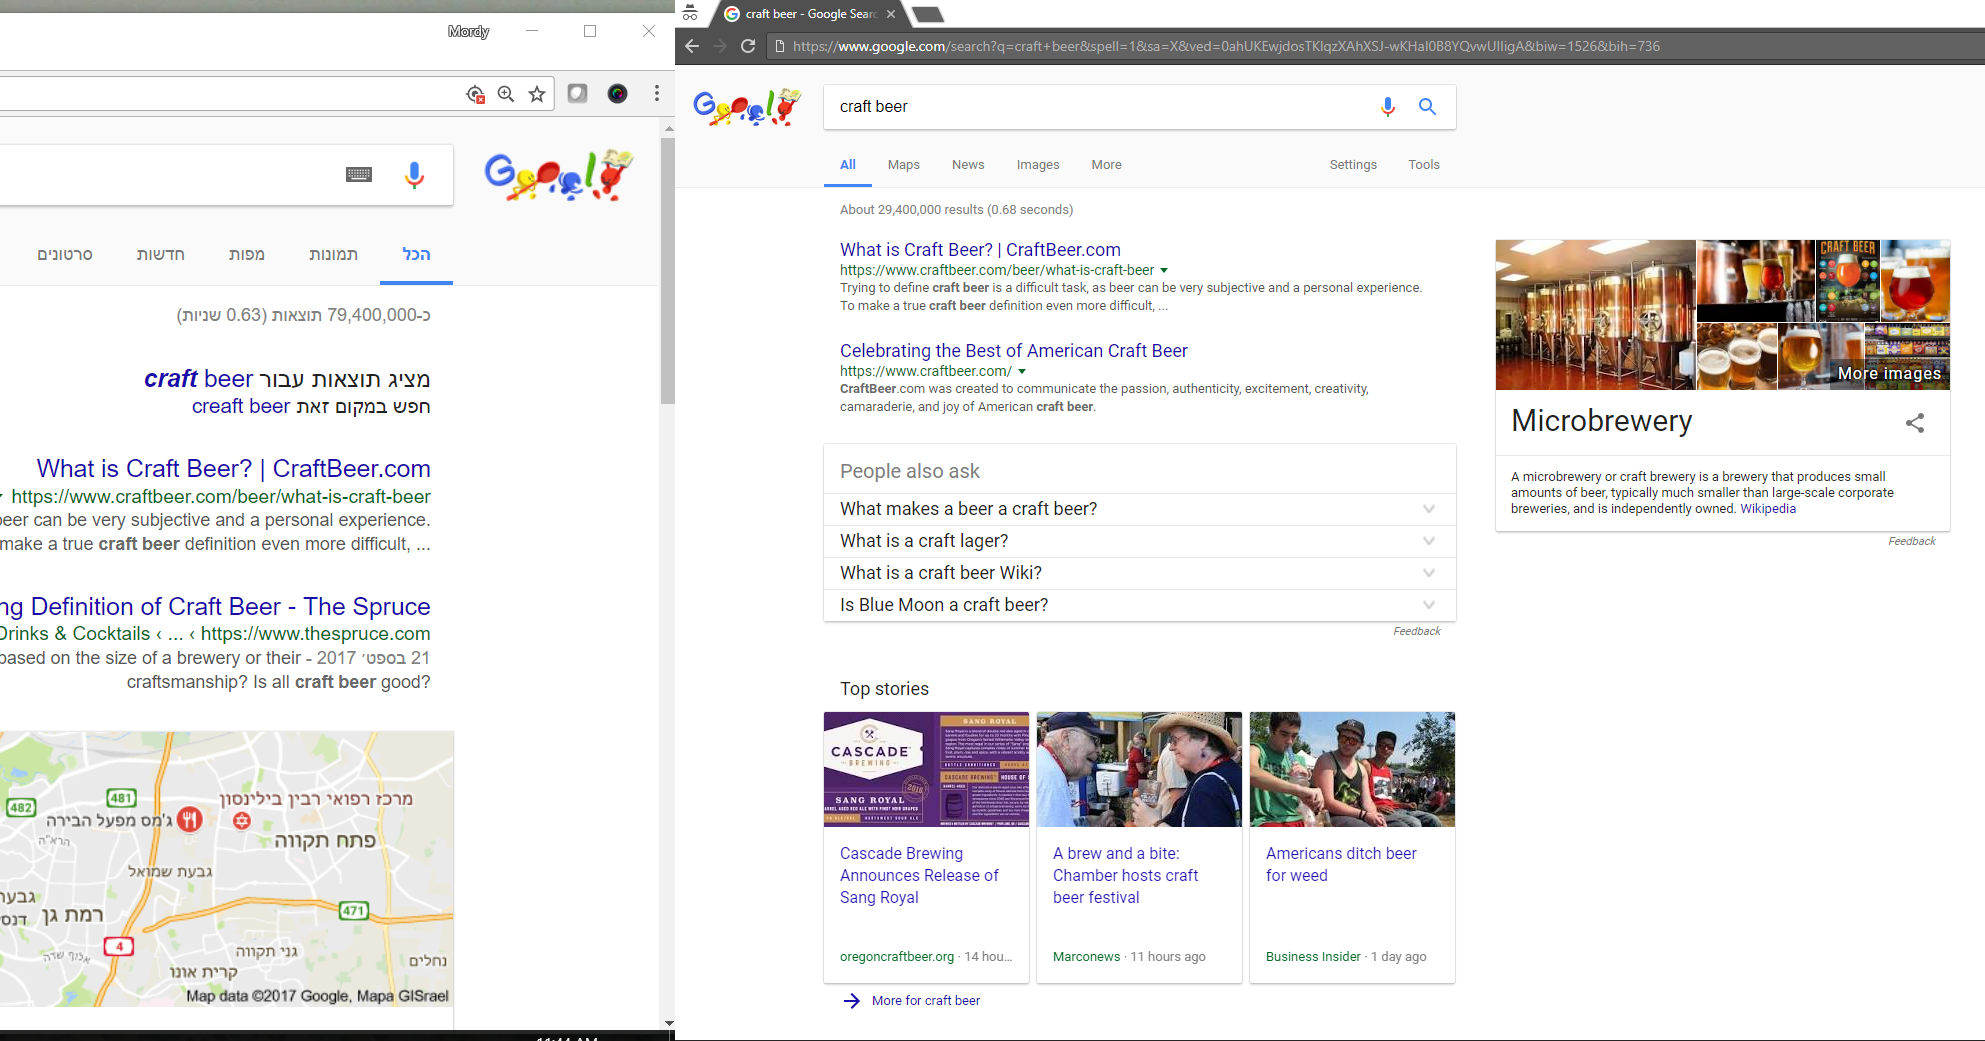Close the 'craft beer - Google Search' tab
This screenshot has width=1985, height=1041.
(x=891, y=14)
